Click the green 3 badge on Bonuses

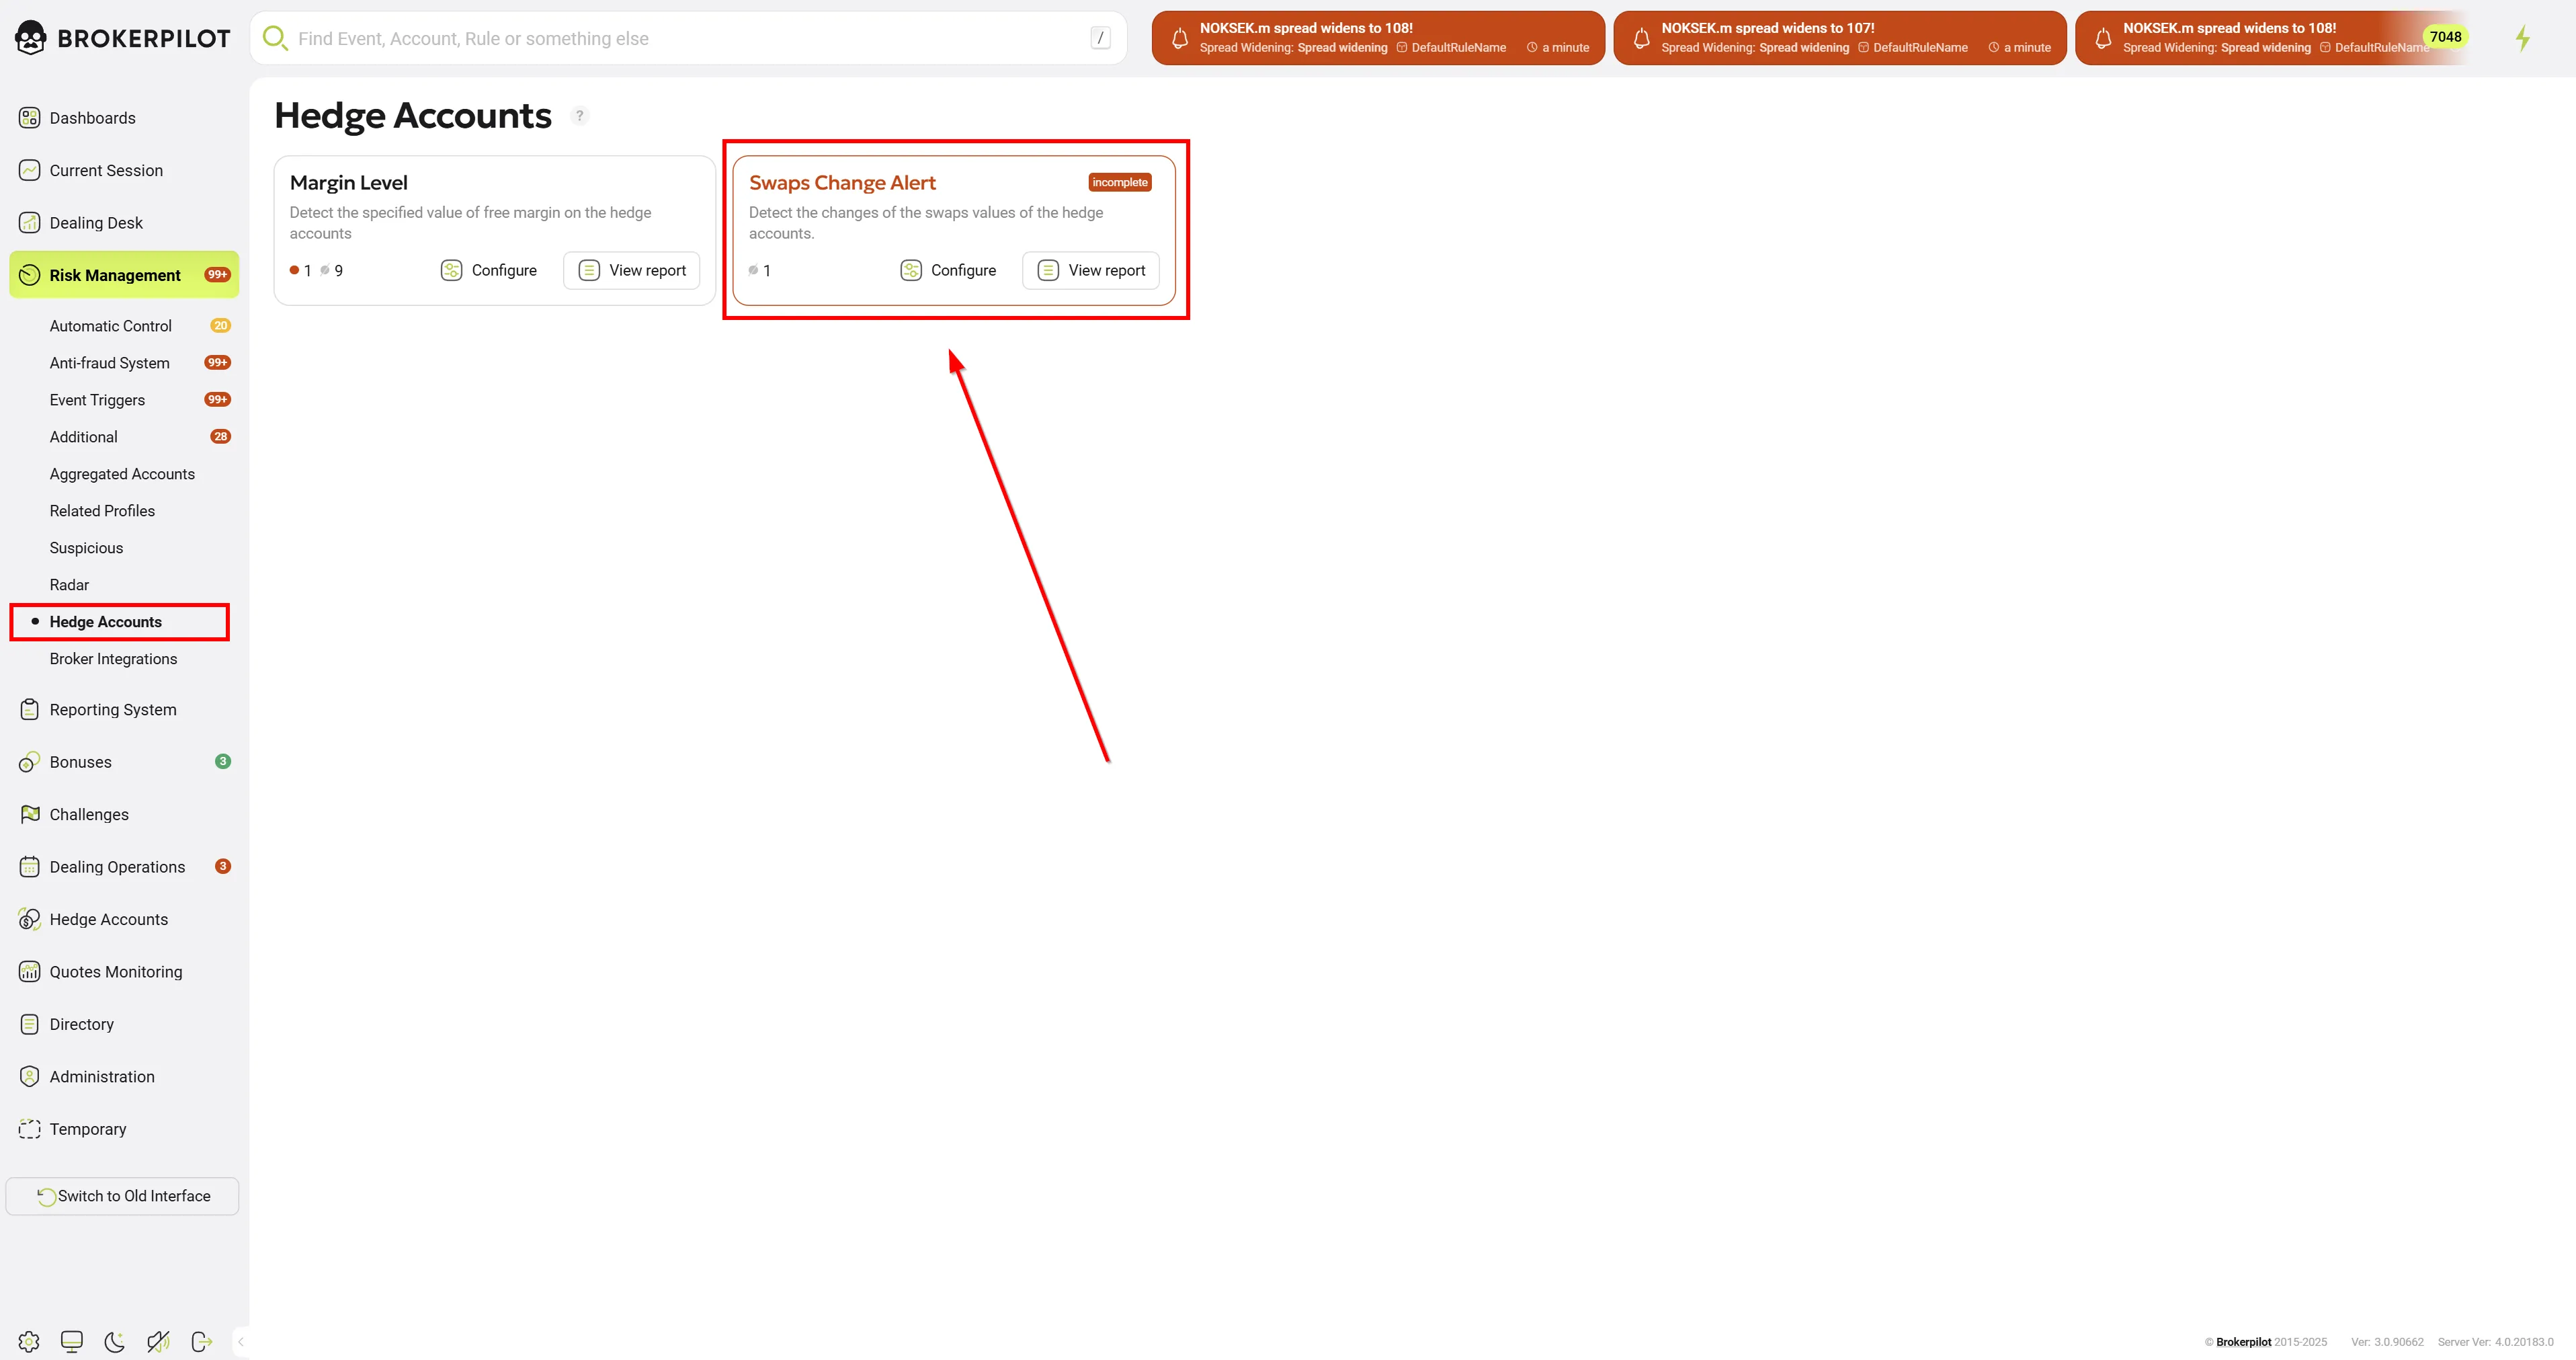click(223, 761)
